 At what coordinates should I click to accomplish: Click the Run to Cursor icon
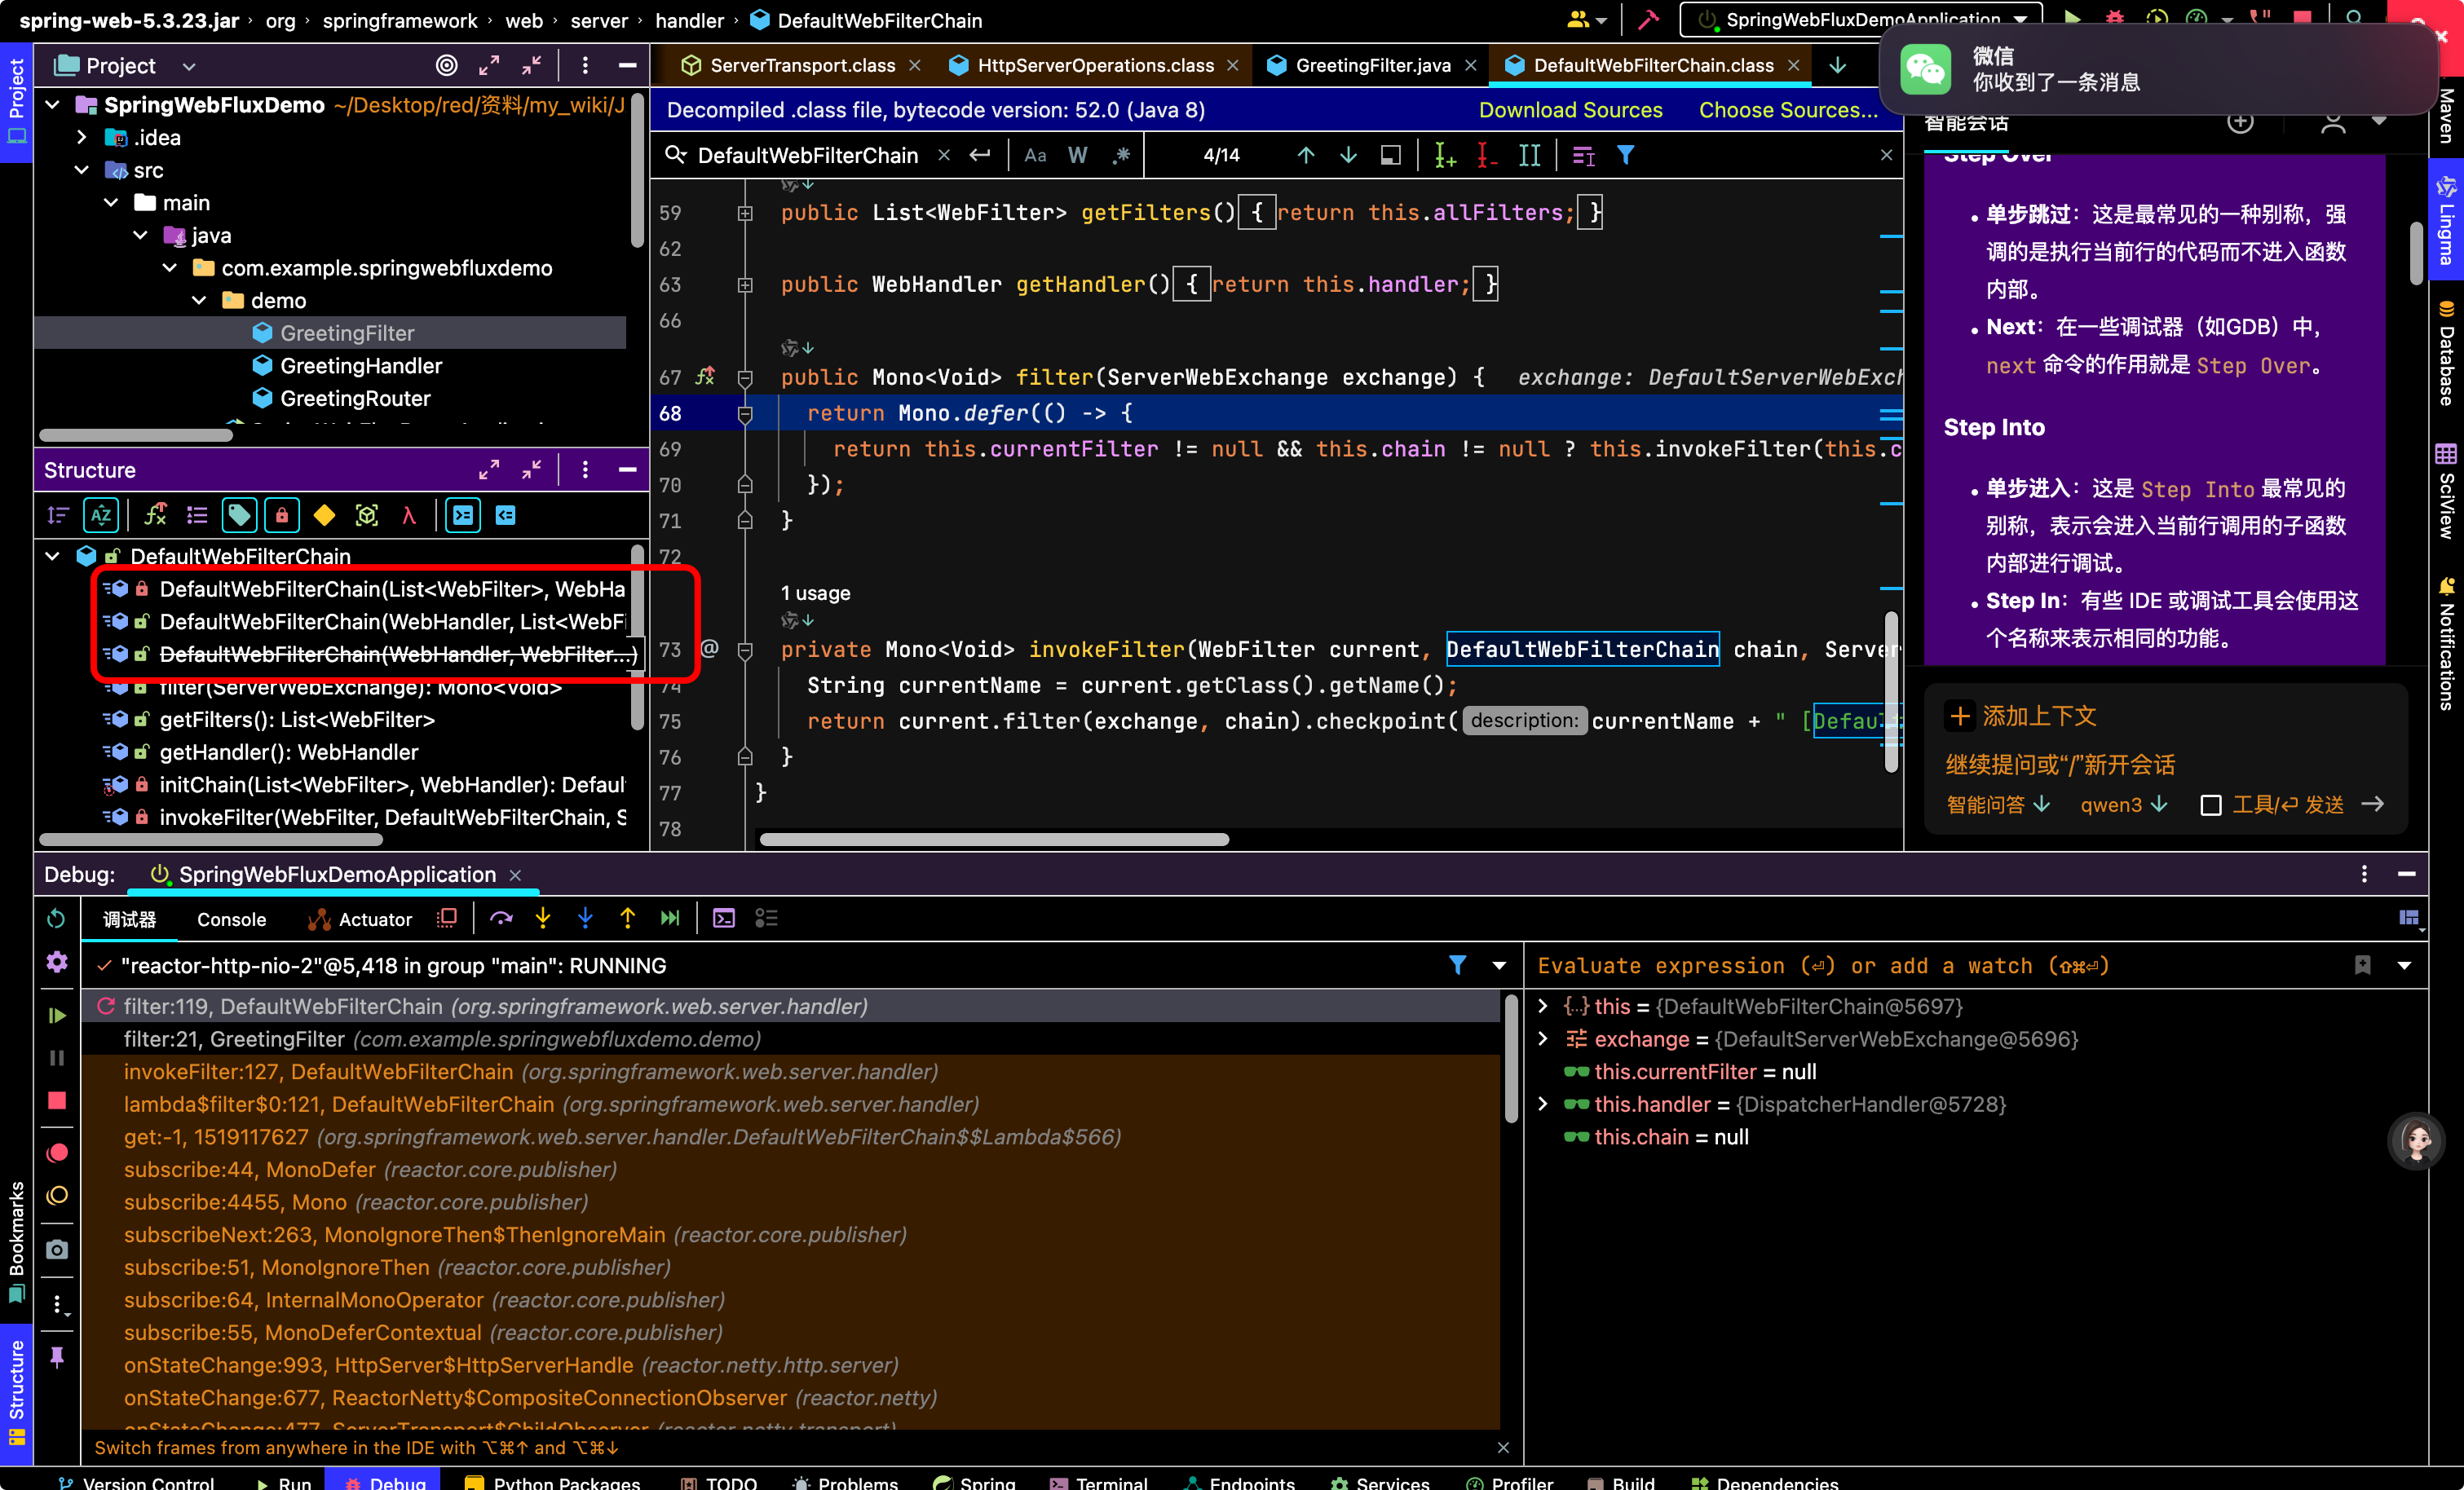(670, 918)
